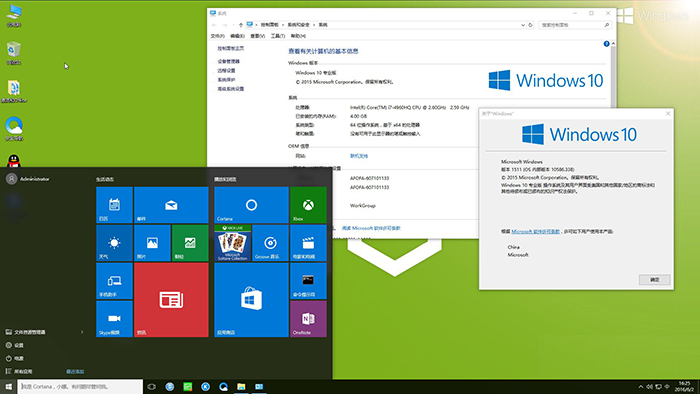Click the recently added link
Viewport: 700px width, 394px height.
(75, 371)
